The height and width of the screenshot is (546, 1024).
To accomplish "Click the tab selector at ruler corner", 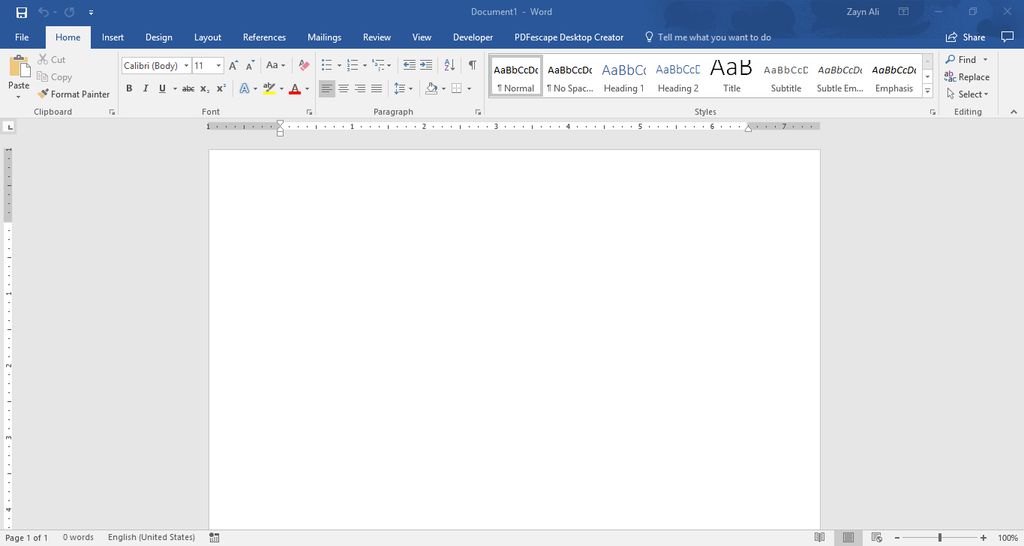I will (9, 127).
